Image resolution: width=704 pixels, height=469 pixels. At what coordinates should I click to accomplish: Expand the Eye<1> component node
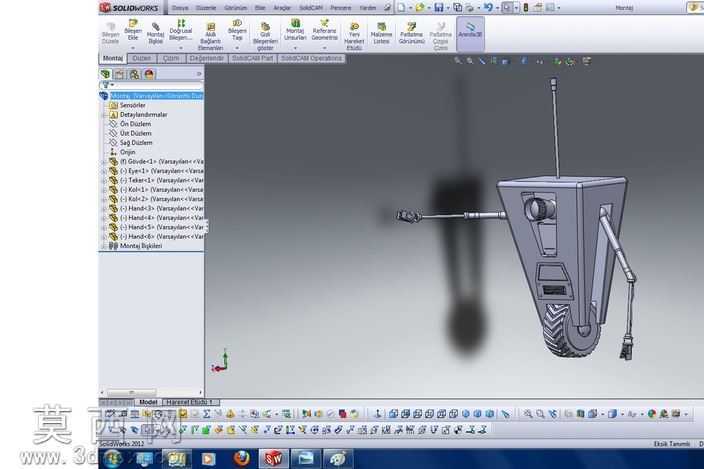click(x=104, y=171)
